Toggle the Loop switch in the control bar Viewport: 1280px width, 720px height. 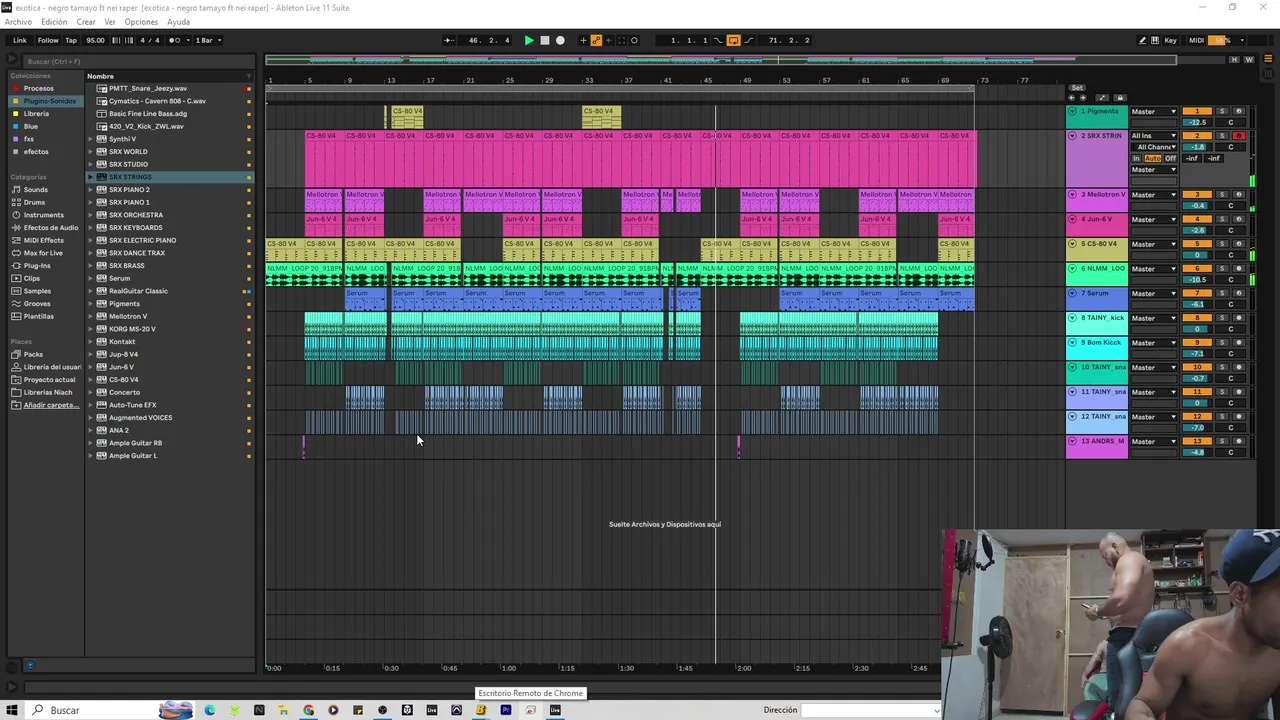click(733, 40)
